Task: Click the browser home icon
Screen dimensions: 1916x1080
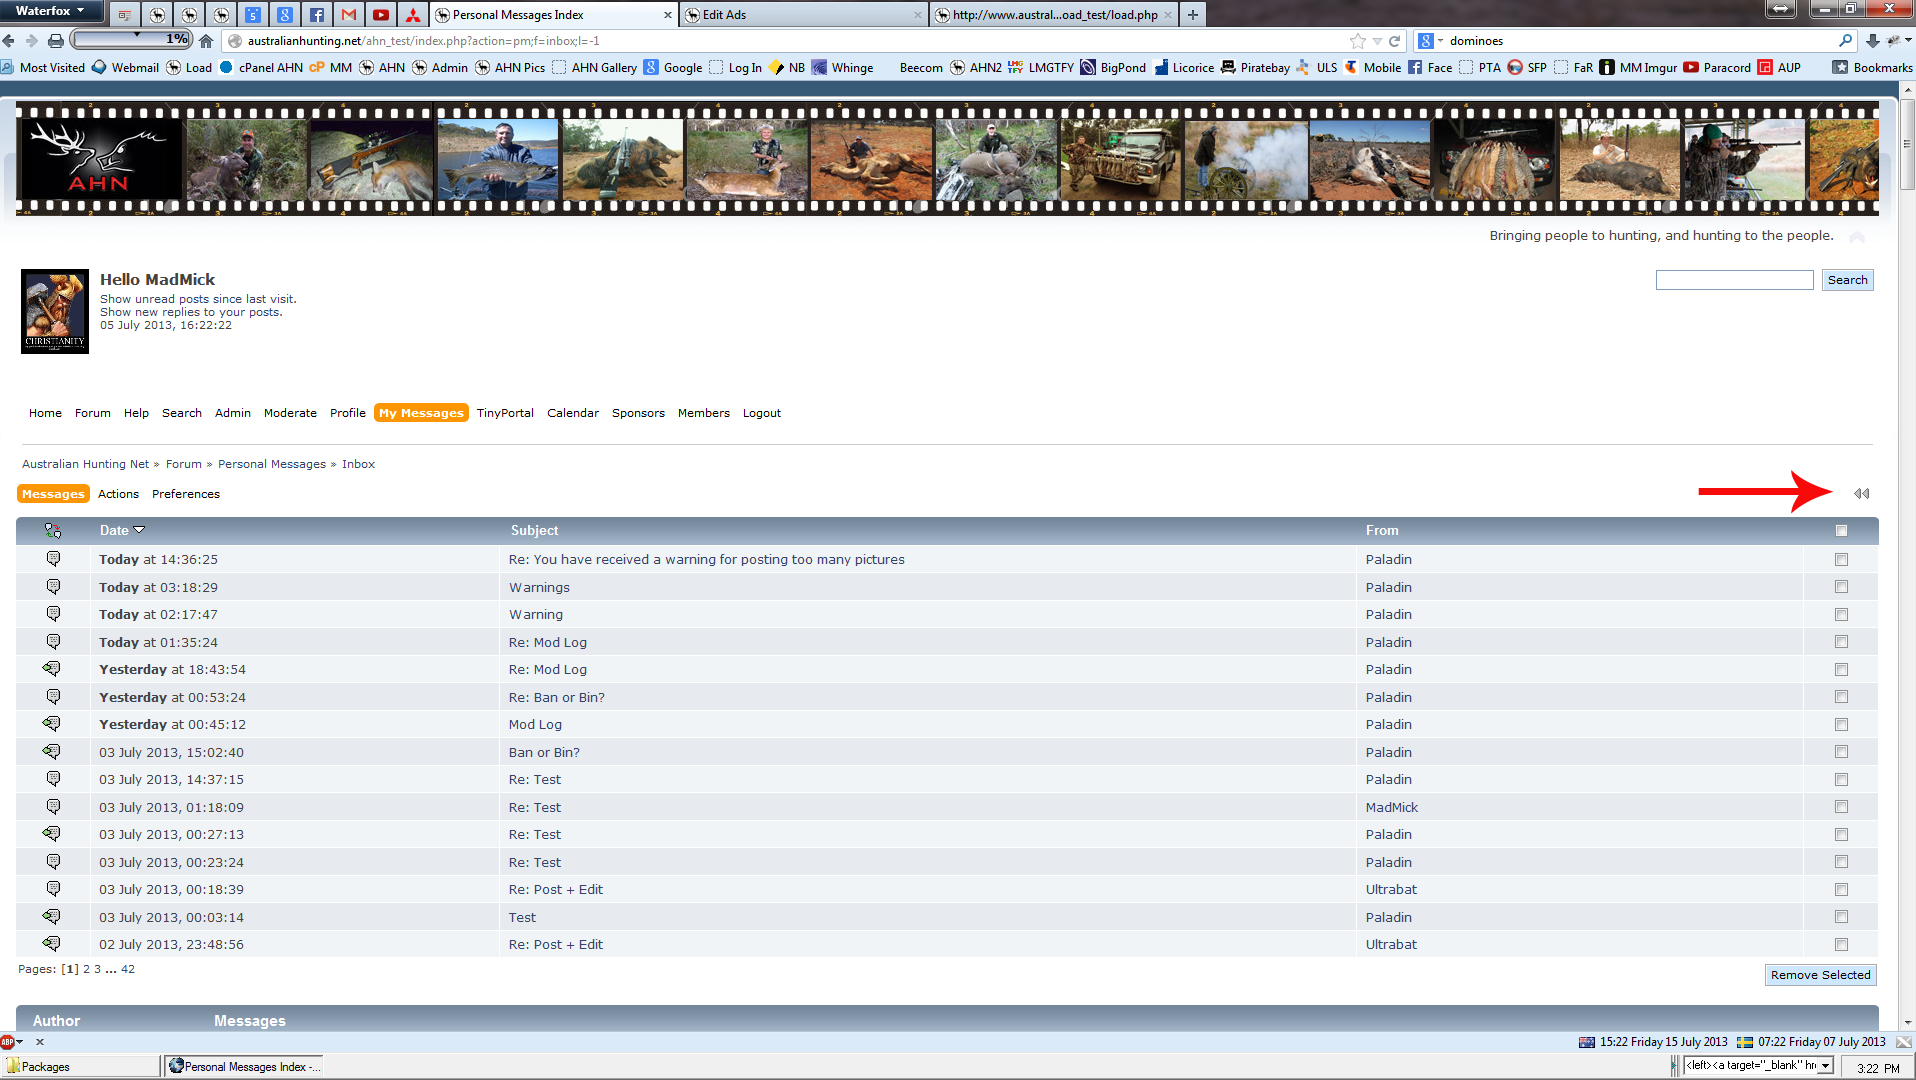Action: coord(206,41)
